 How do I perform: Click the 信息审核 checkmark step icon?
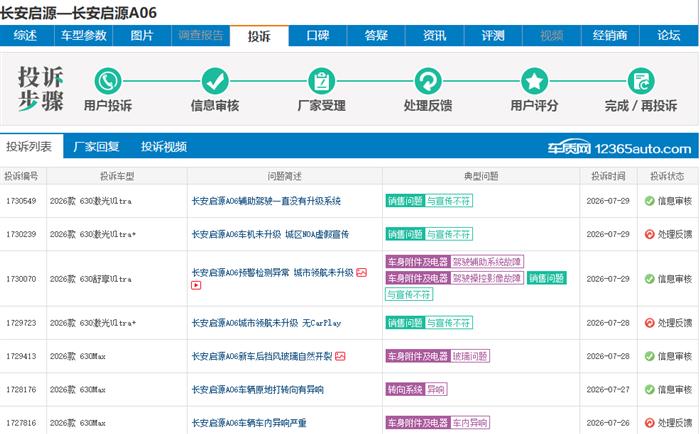(215, 81)
